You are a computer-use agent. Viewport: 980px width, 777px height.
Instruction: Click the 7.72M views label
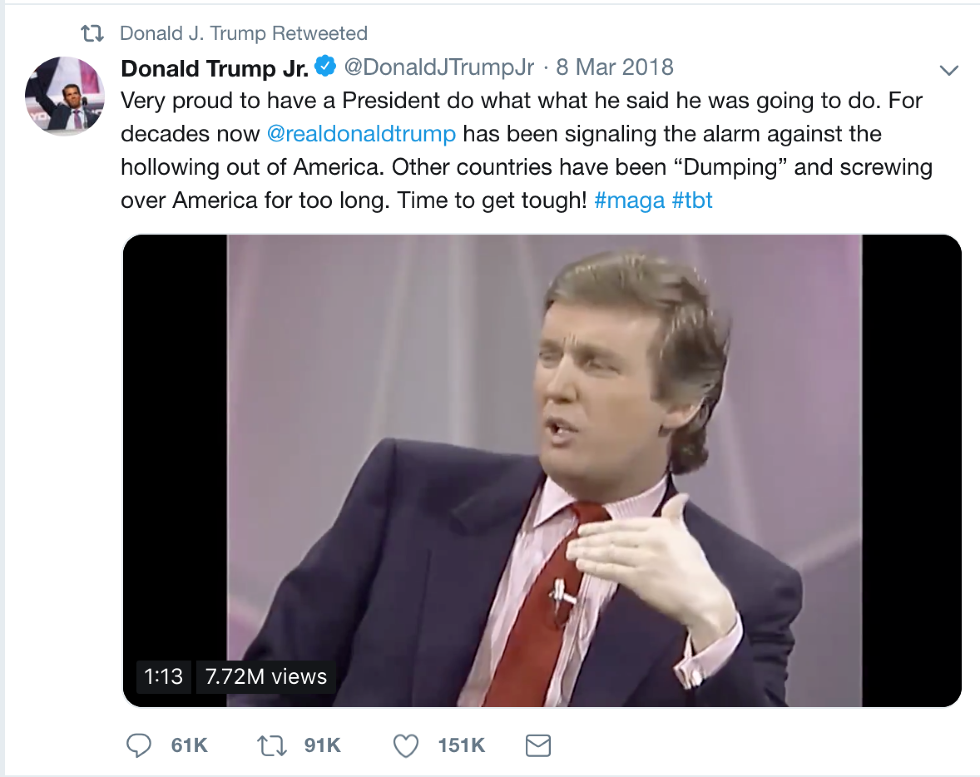266,677
